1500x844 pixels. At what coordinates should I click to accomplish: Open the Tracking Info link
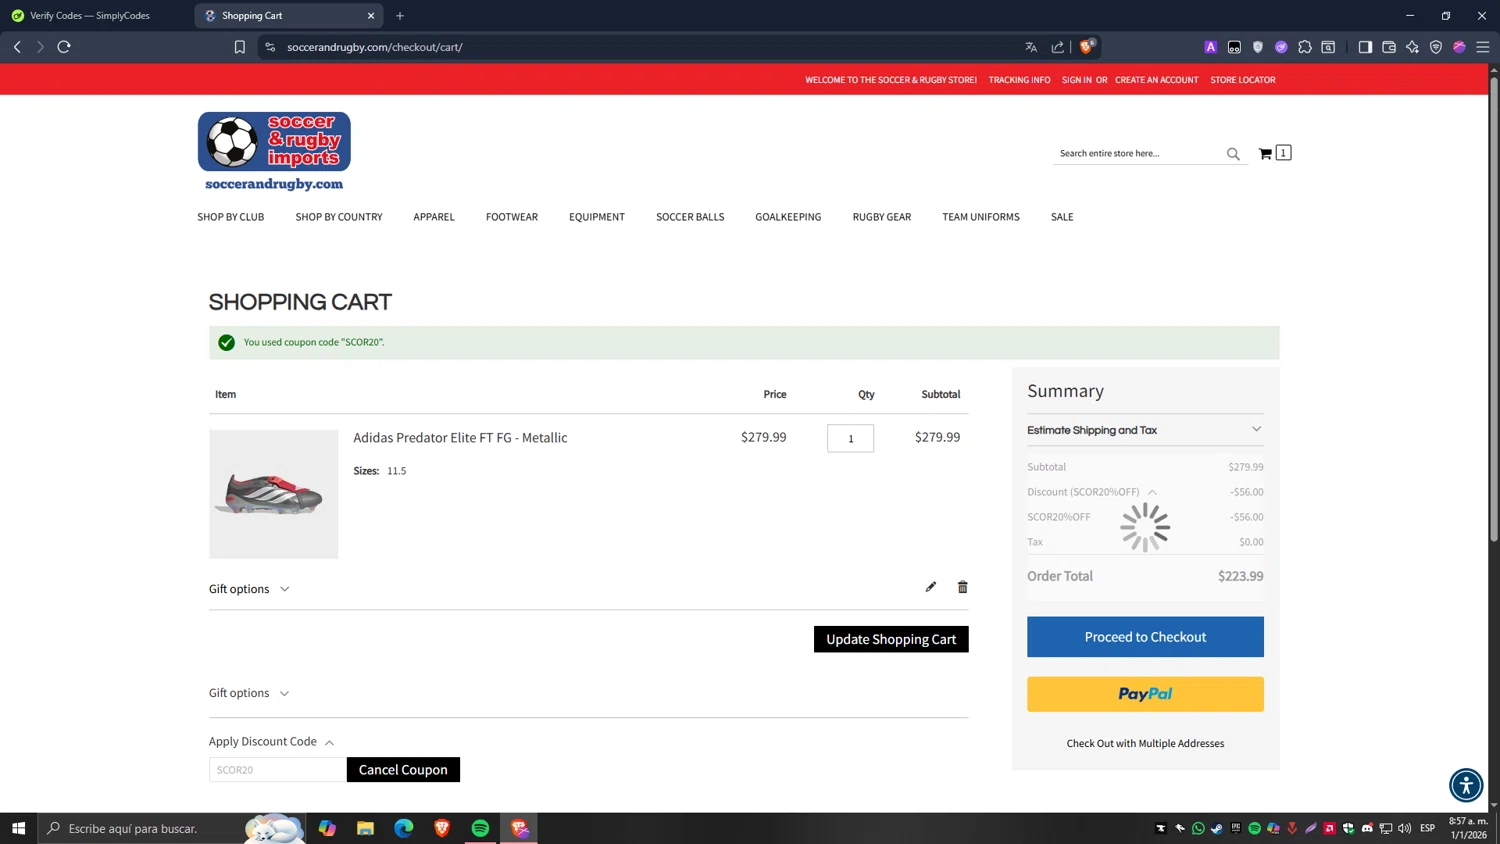[x=1019, y=80]
